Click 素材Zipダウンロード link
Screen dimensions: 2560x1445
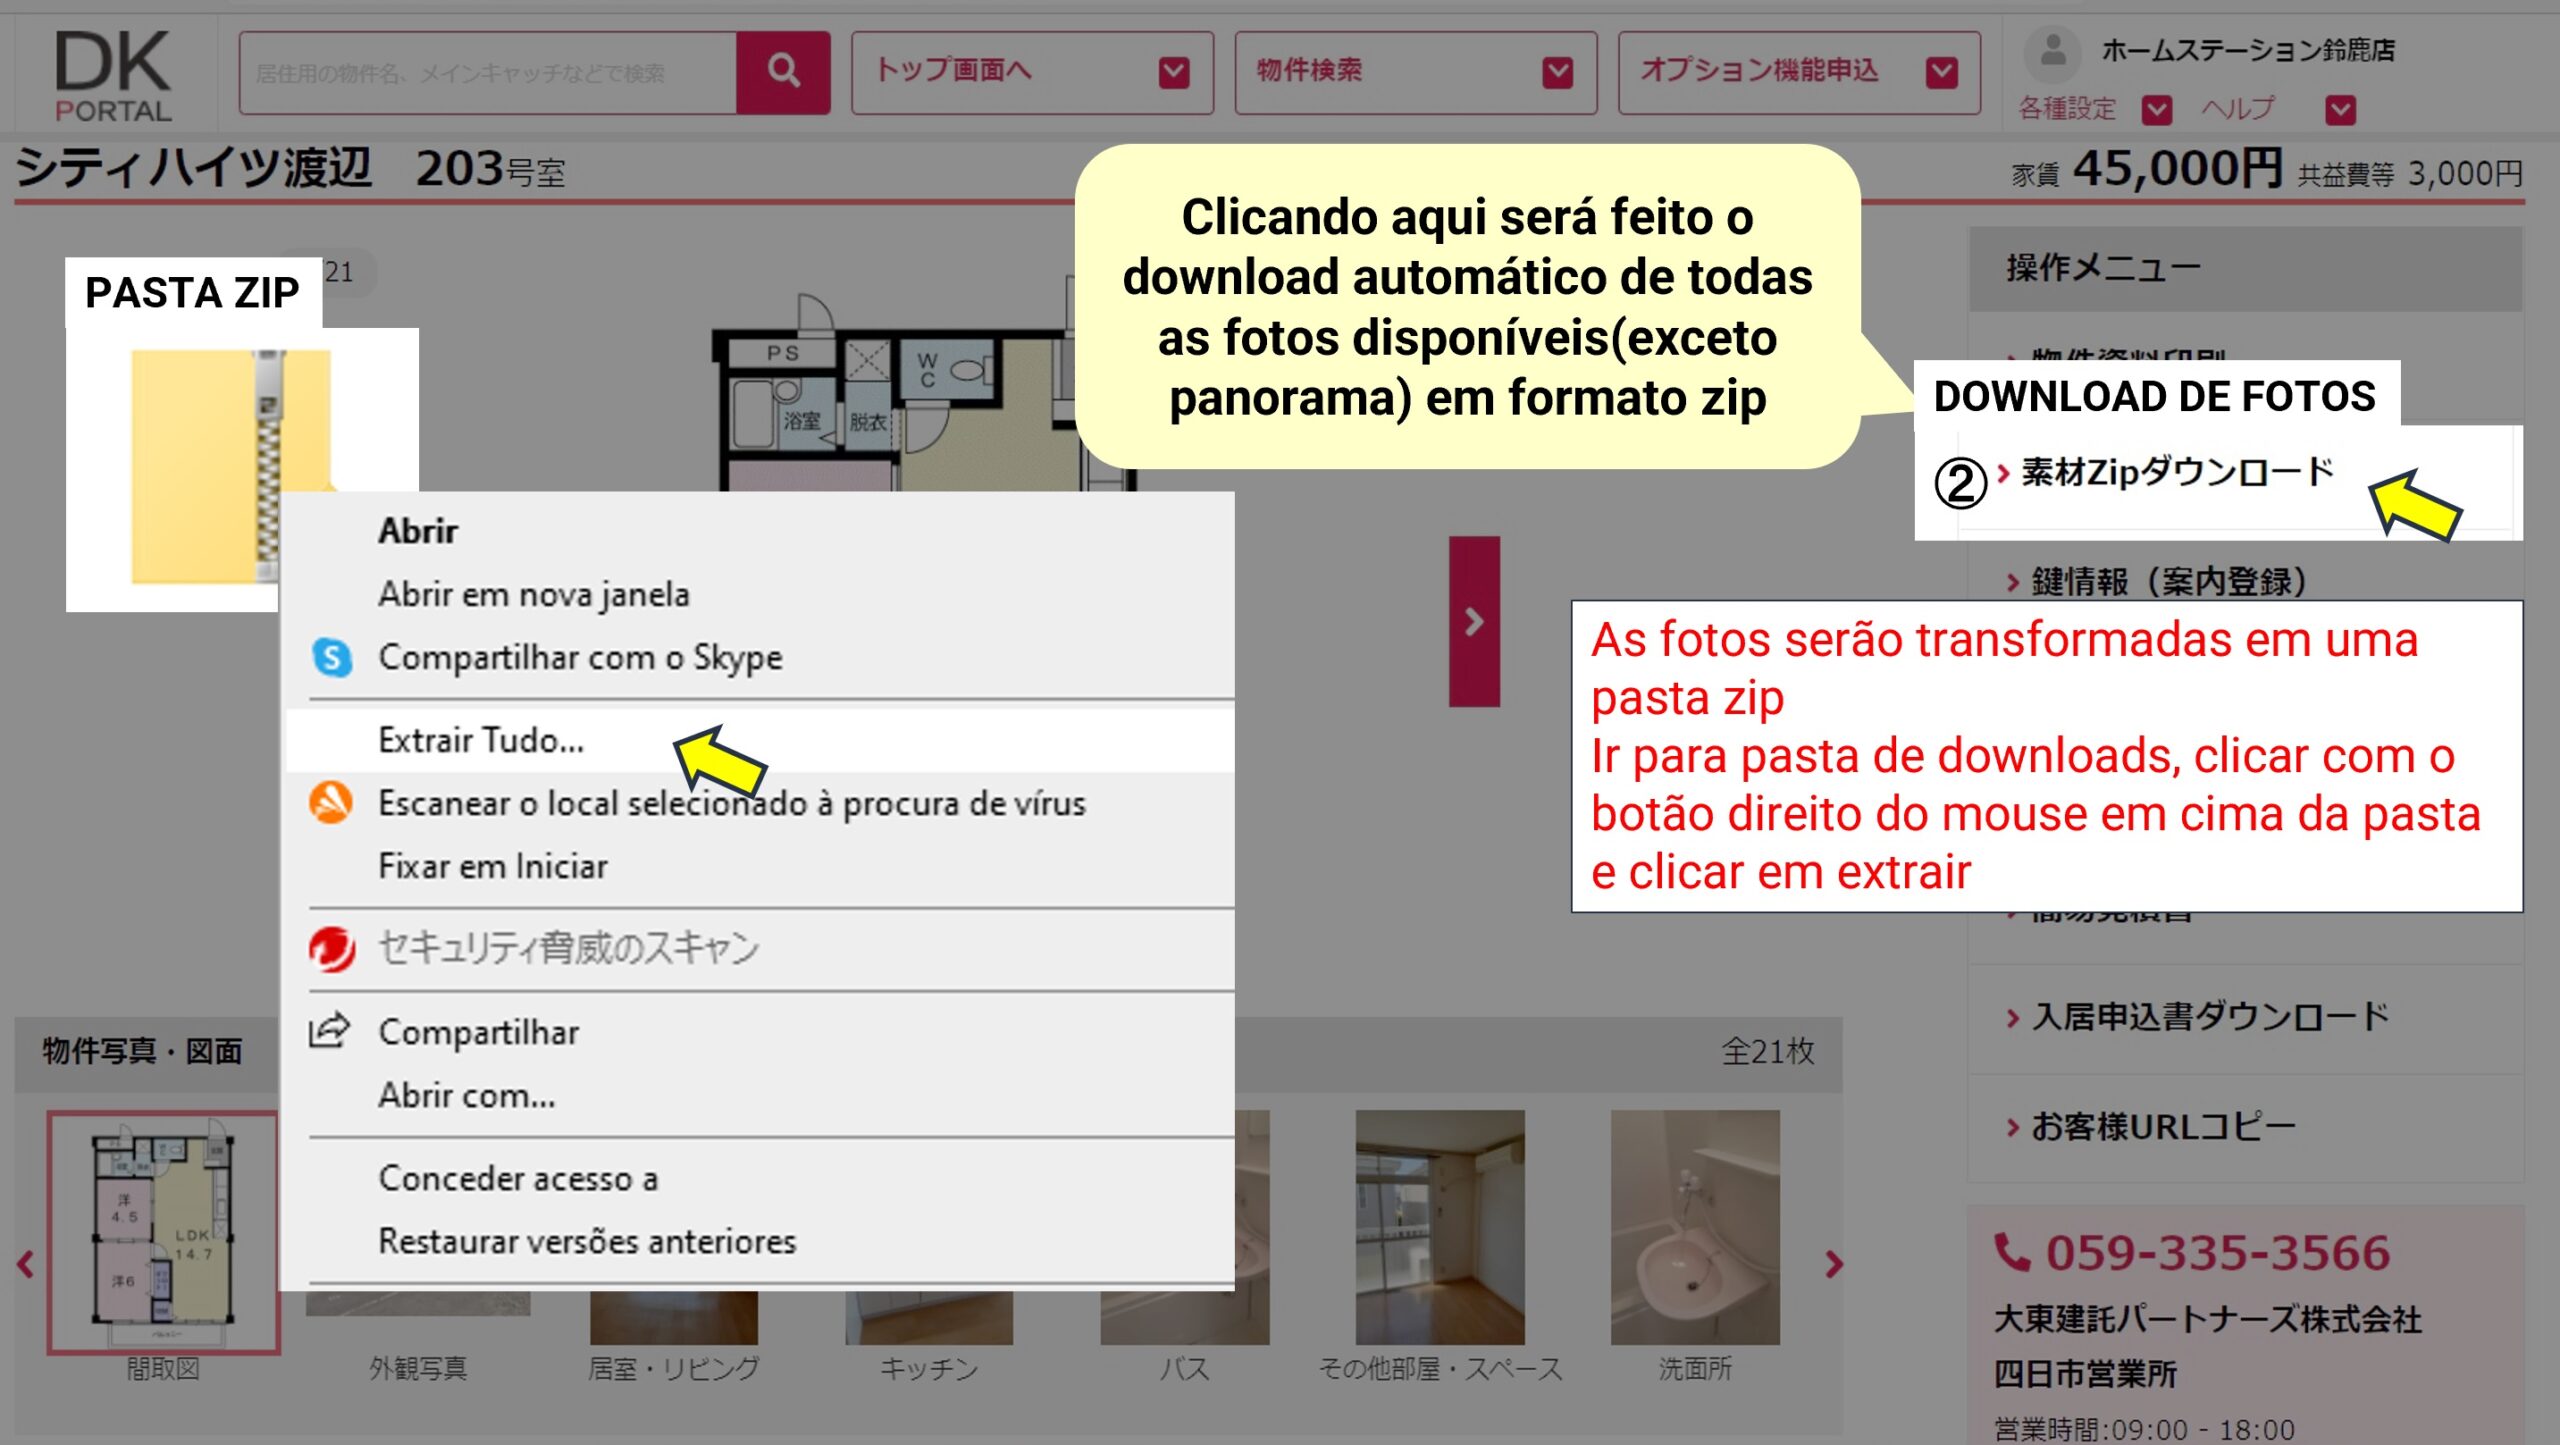click(x=2177, y=472)
